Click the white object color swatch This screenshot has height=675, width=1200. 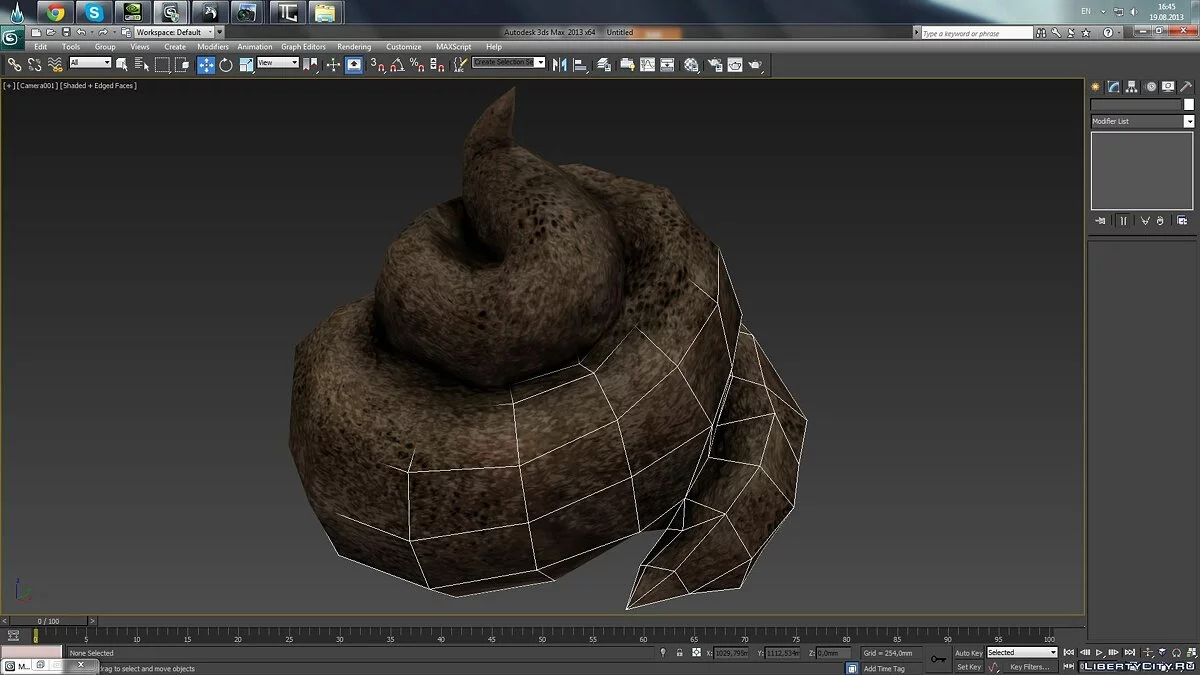click(x=1188, y=104)
